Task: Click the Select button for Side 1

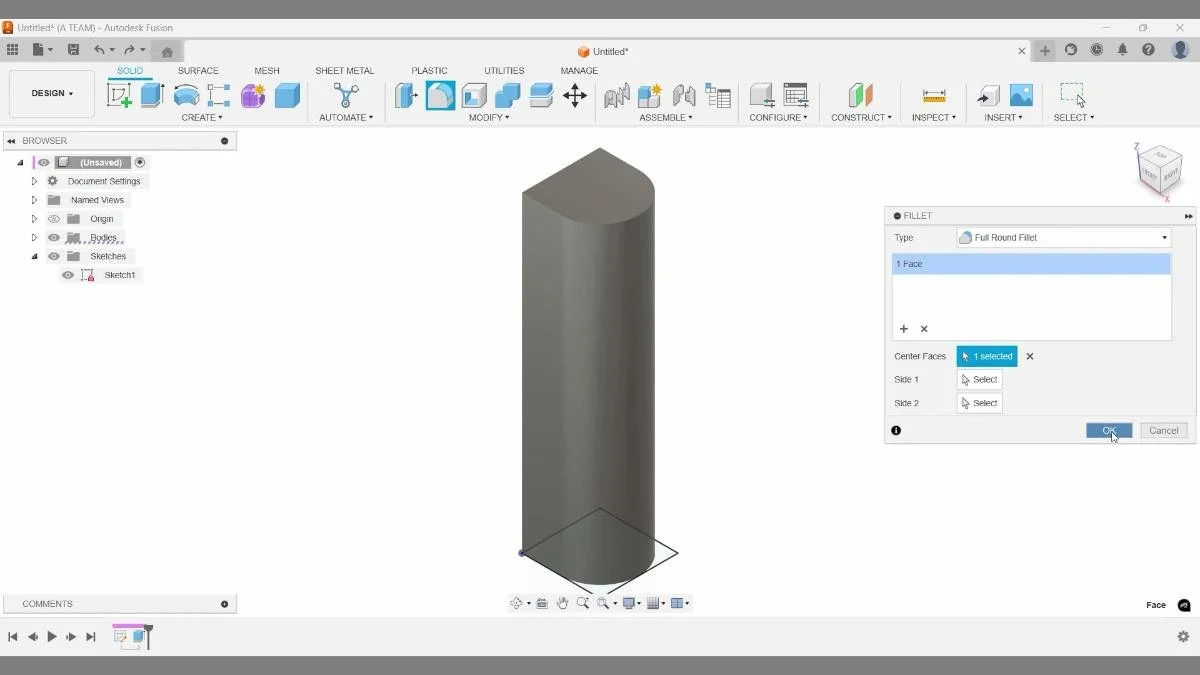Action: pos(979,379)
